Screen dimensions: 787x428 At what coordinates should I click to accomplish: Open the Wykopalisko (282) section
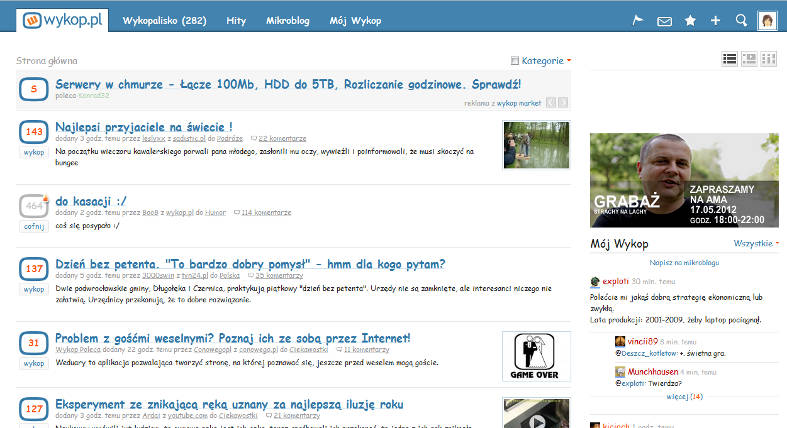click(x=164, y=21)
